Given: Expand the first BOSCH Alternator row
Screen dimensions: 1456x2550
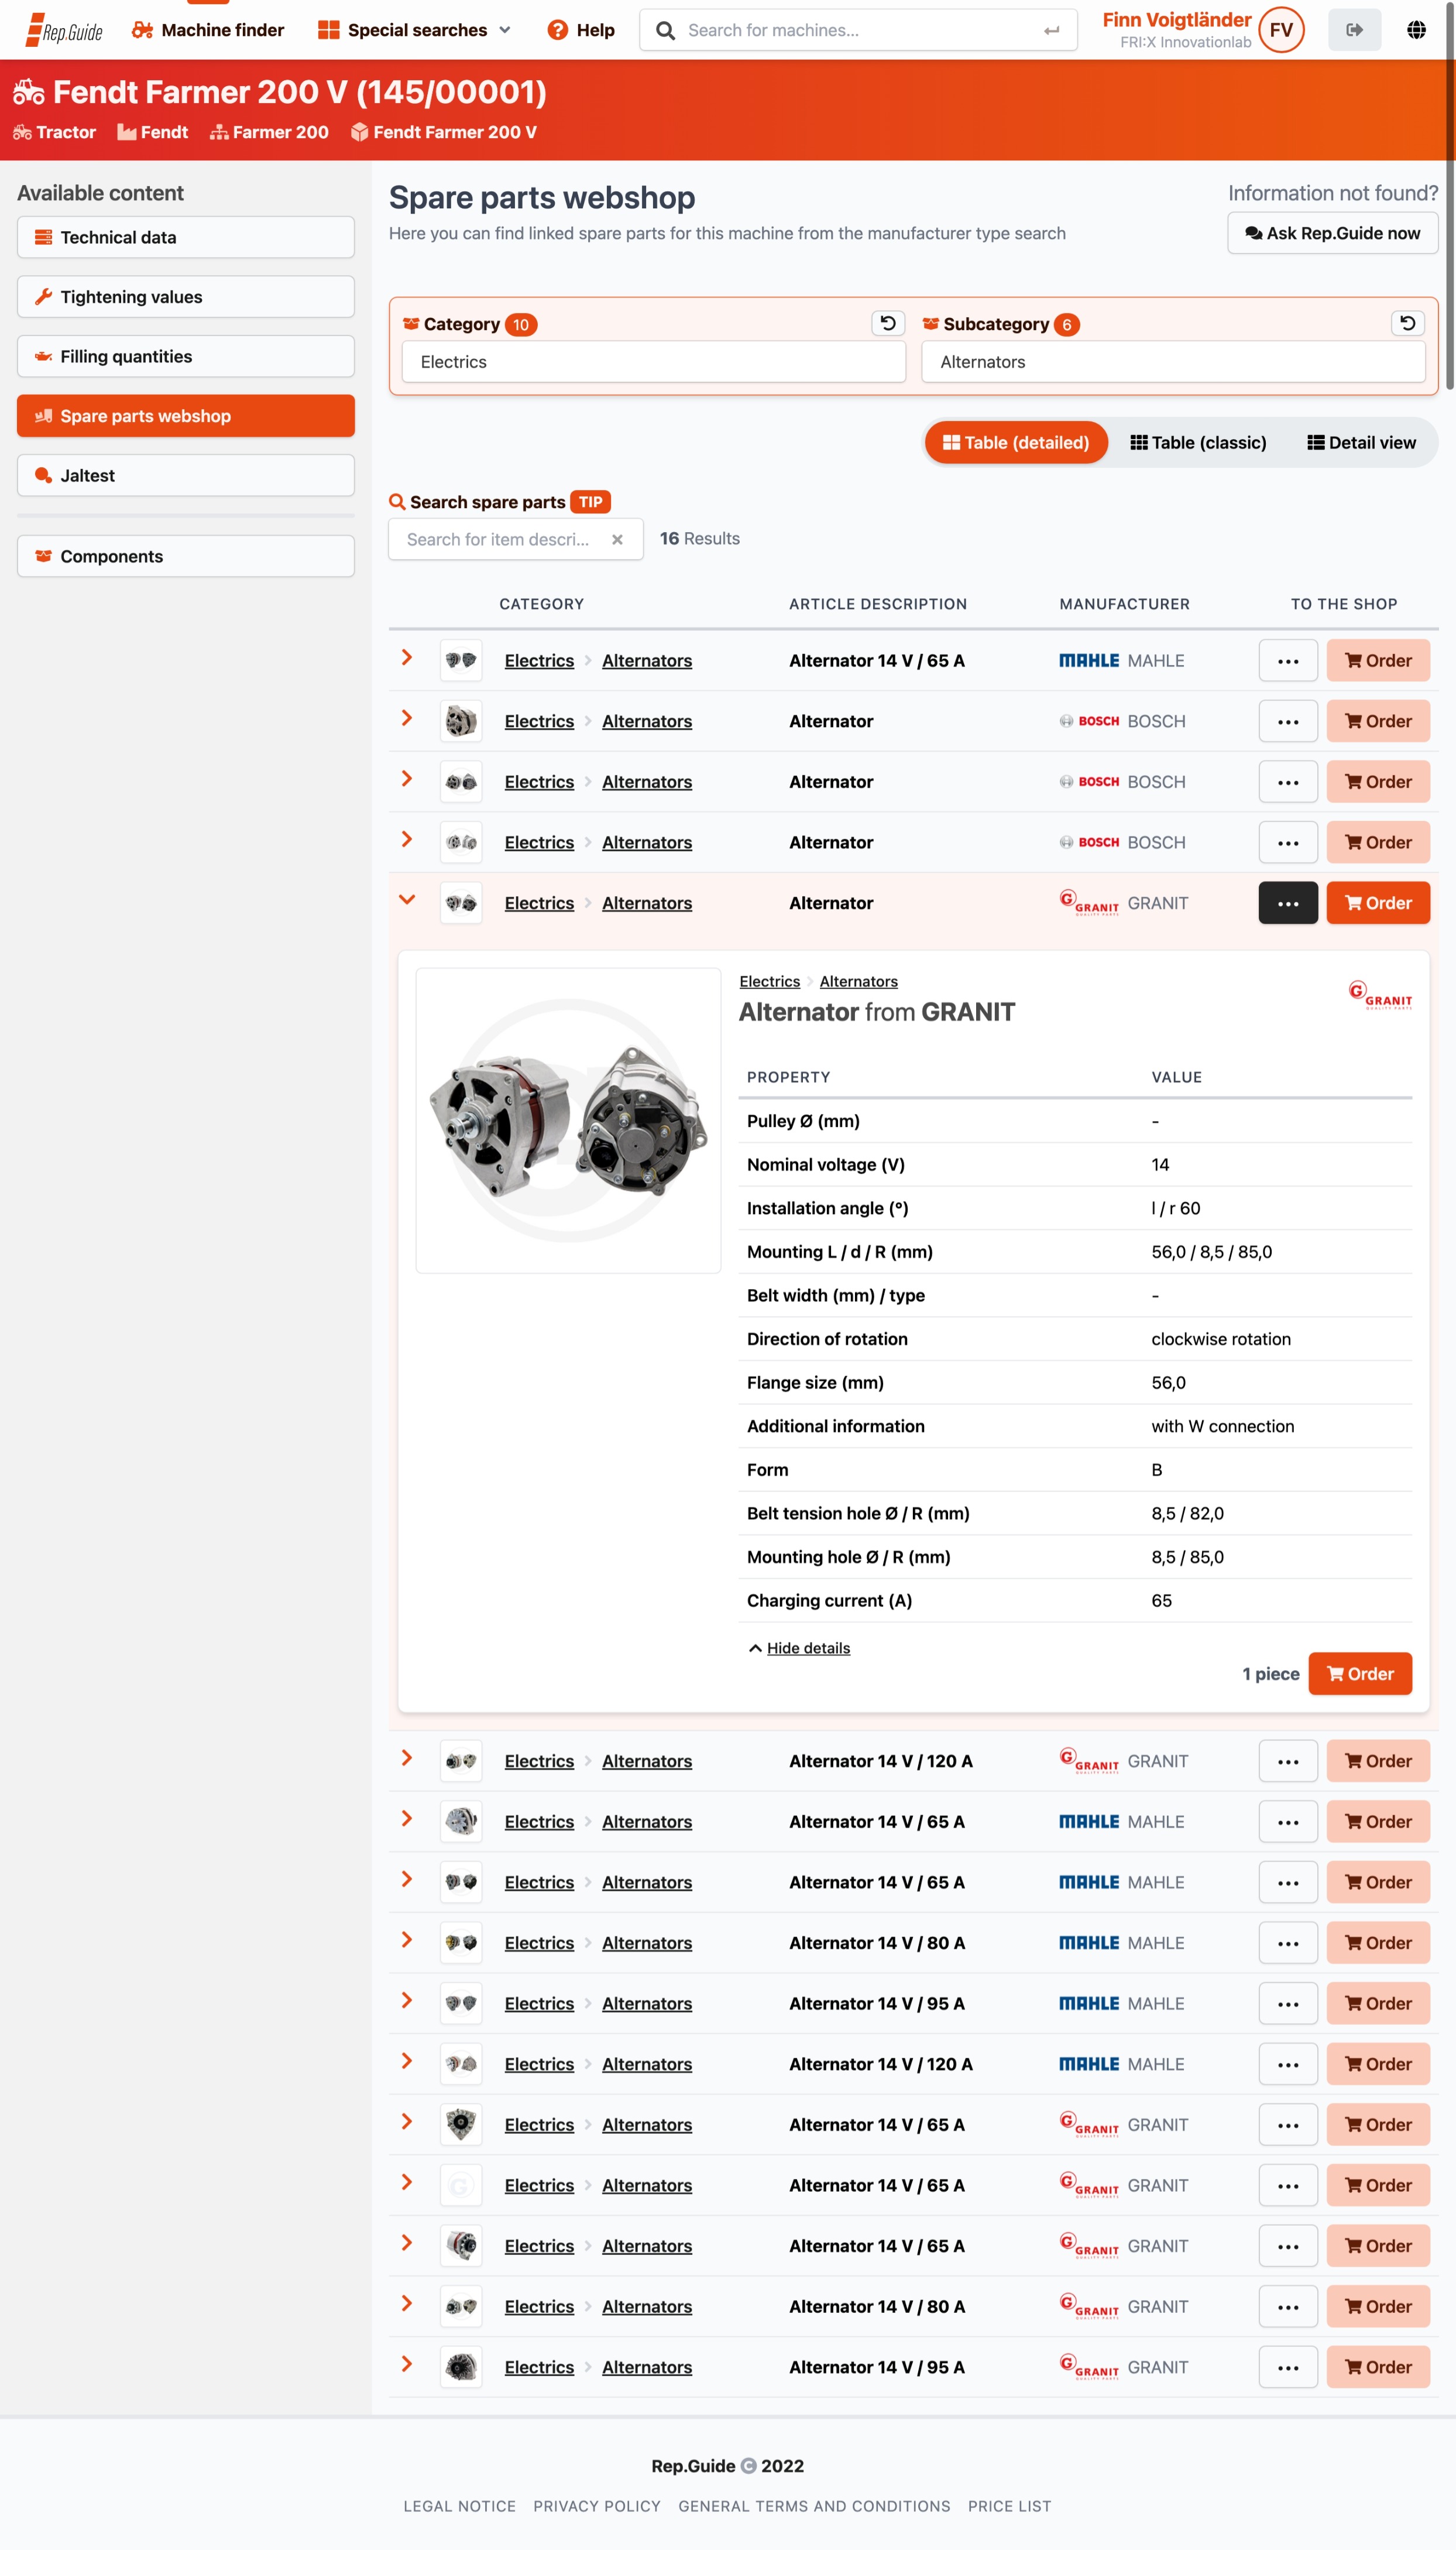Looking at the screenshot, I should coord(406,718).
